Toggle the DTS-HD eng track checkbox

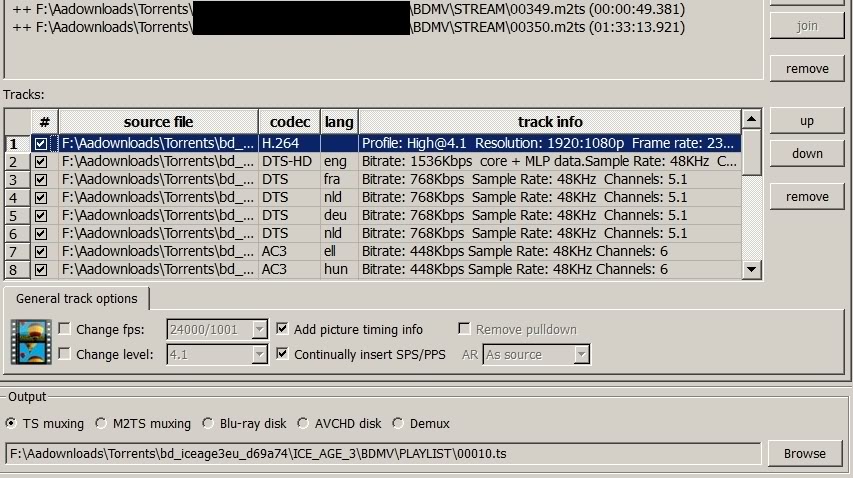[x=41, y=162]
